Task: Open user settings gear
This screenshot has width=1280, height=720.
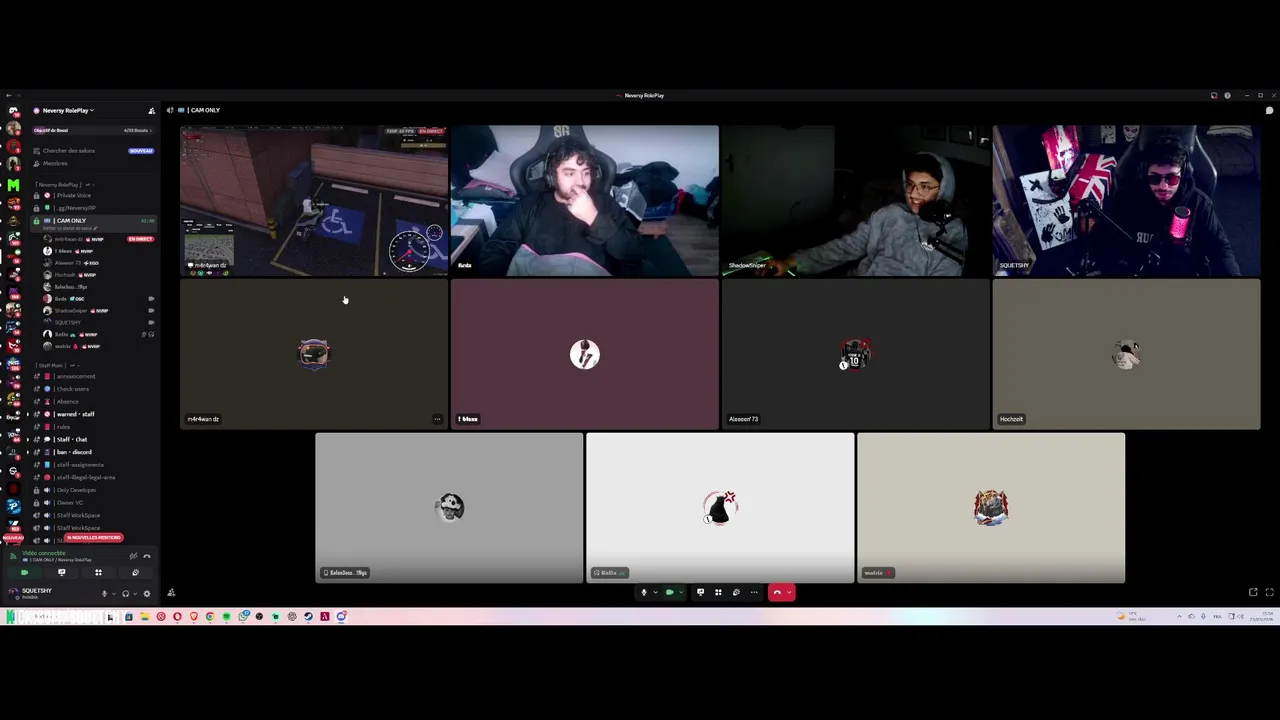Action: 147,593
